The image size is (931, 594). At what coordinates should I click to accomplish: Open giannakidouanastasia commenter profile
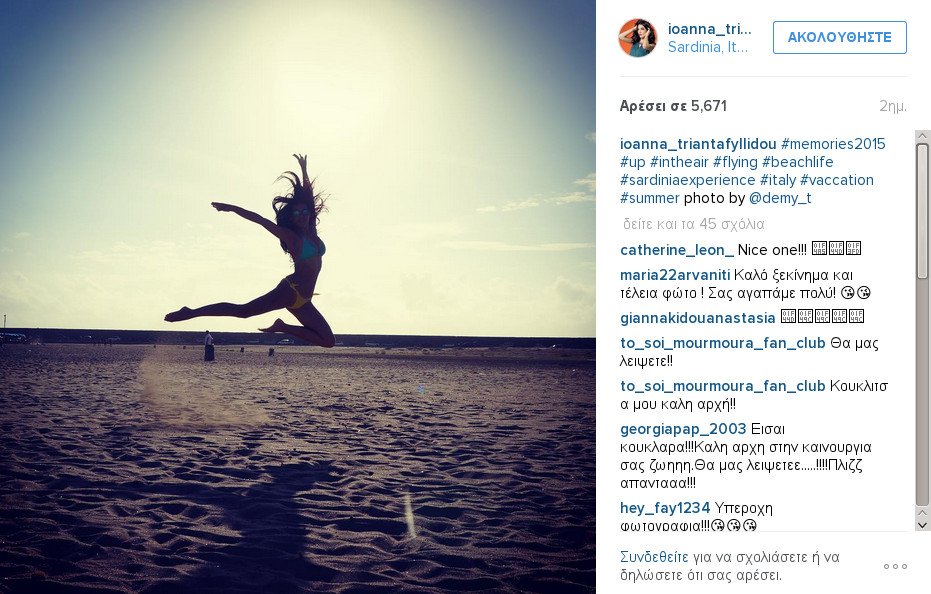[x=698, y=318]
